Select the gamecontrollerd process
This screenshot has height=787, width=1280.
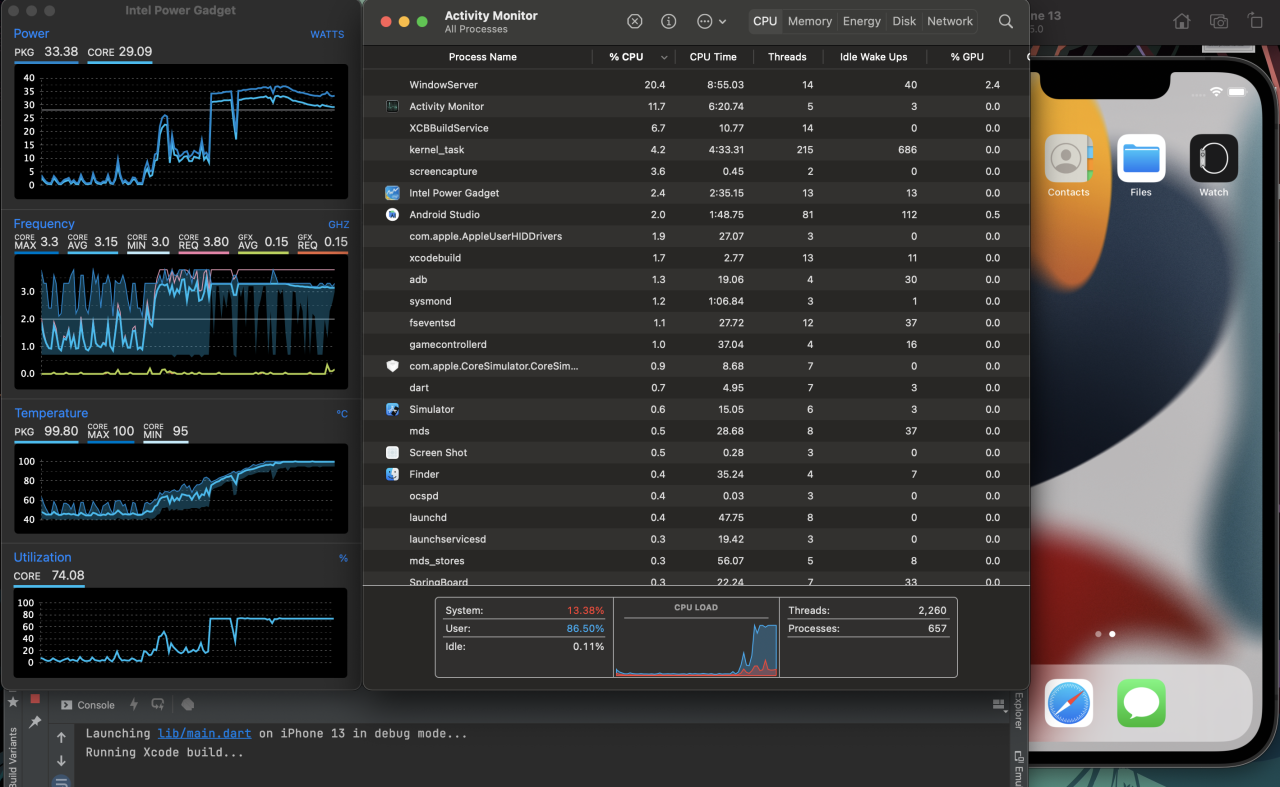(x=696, y=345)
